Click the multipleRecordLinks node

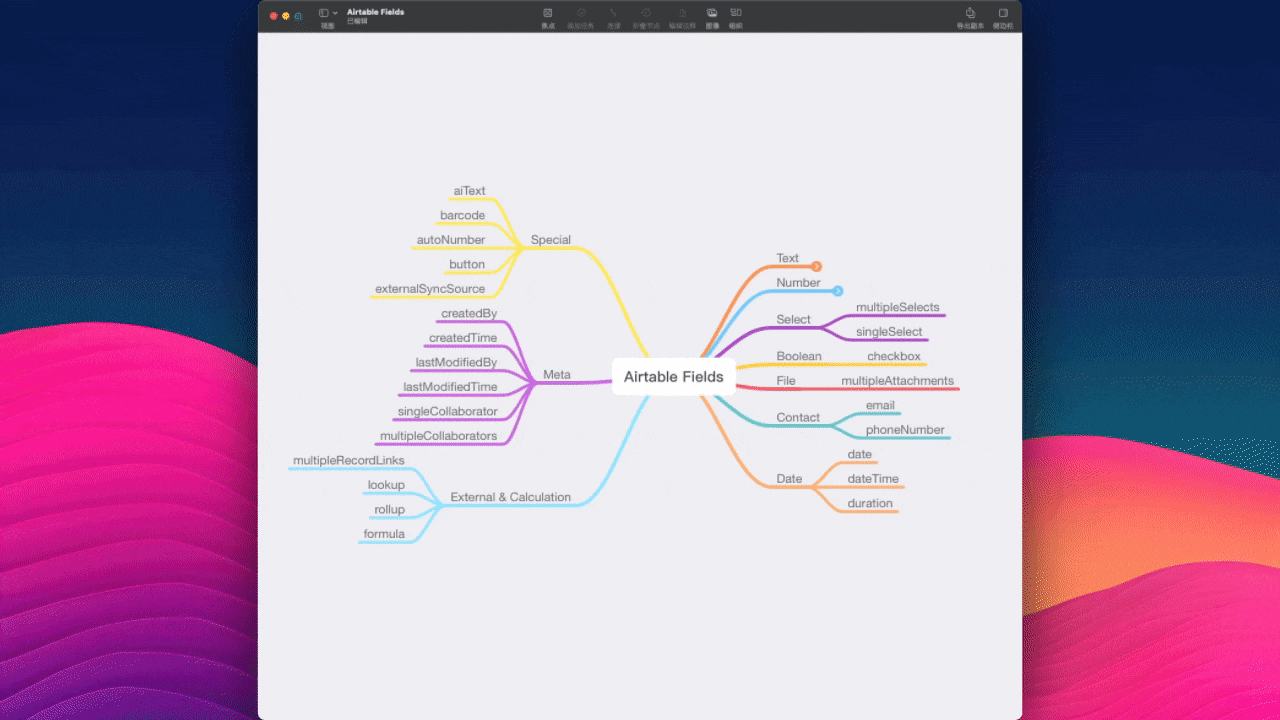tap(349, 460)
